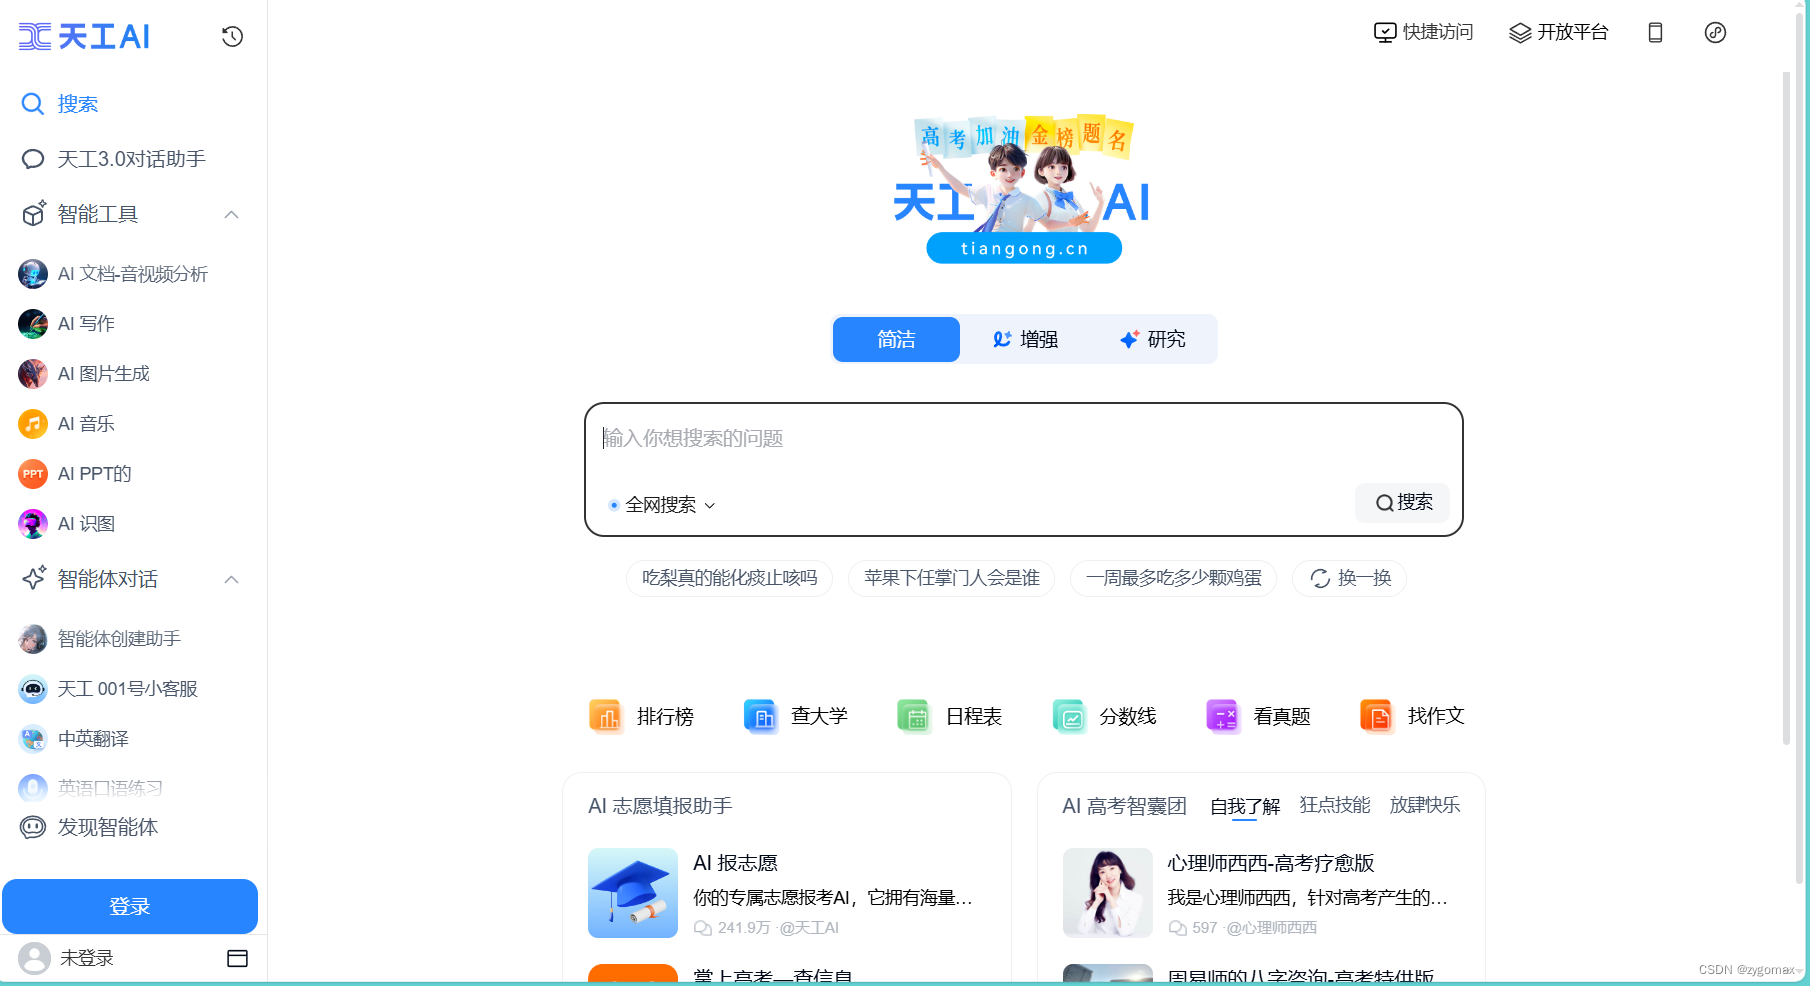
Task: Open the 查大学 shortcut
Action: click(x=796, y=717)
